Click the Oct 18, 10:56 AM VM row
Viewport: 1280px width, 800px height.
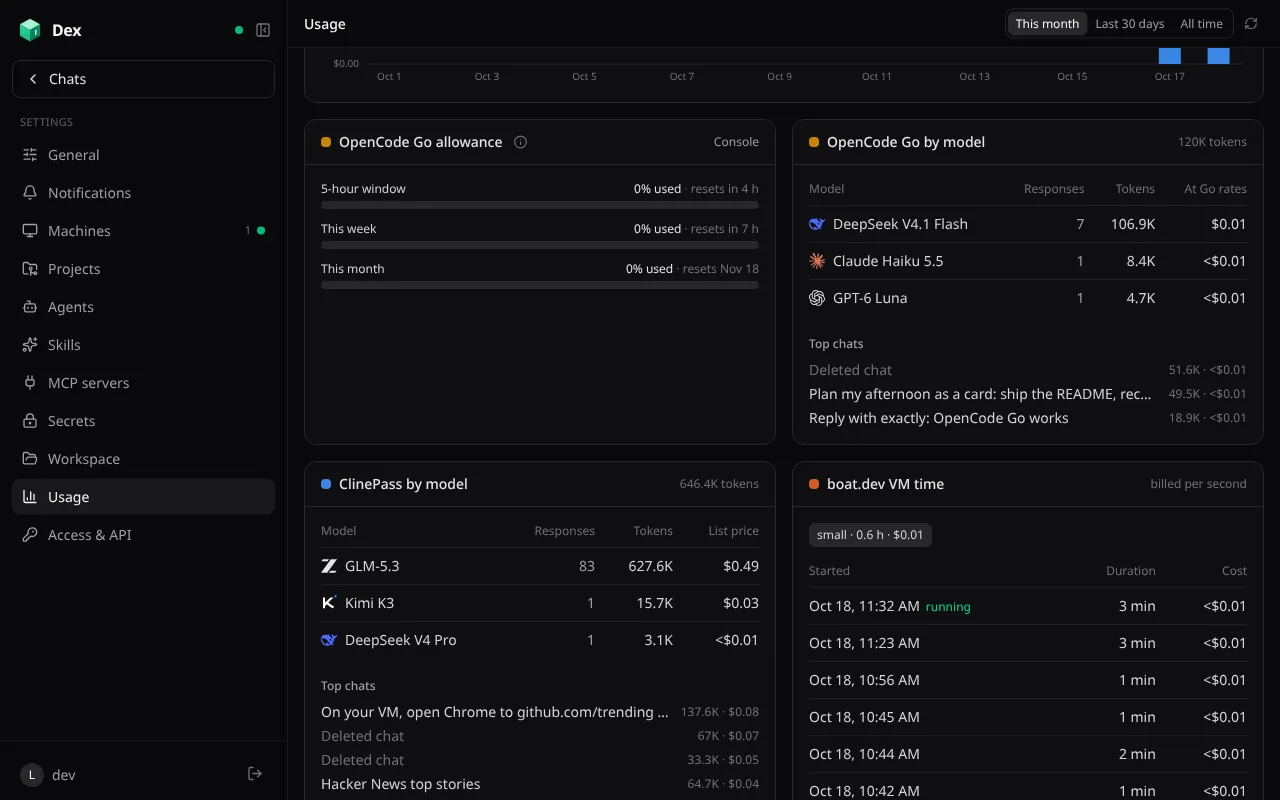coord(1028,680)
